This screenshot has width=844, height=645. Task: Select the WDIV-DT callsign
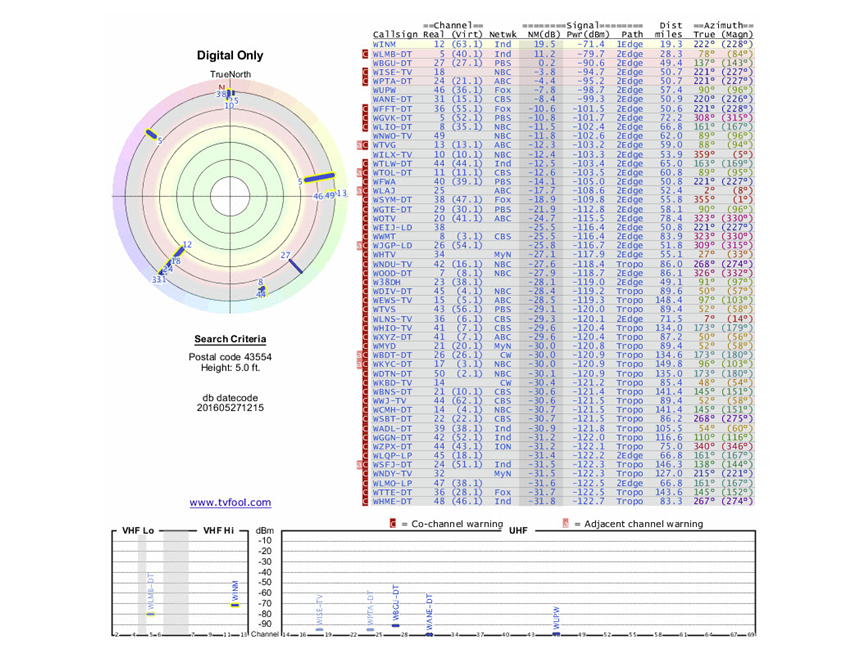[x=392, y=291]
